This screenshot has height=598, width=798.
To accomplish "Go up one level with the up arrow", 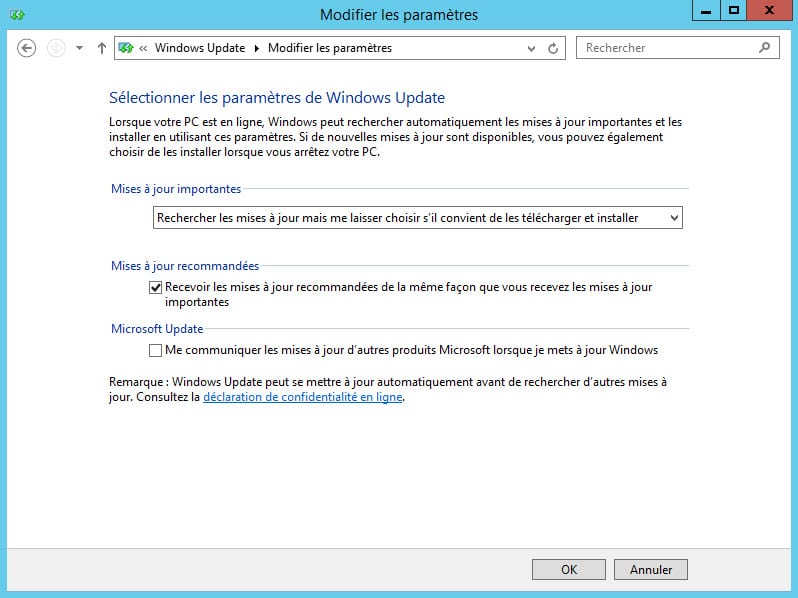I will coord(101,48).
